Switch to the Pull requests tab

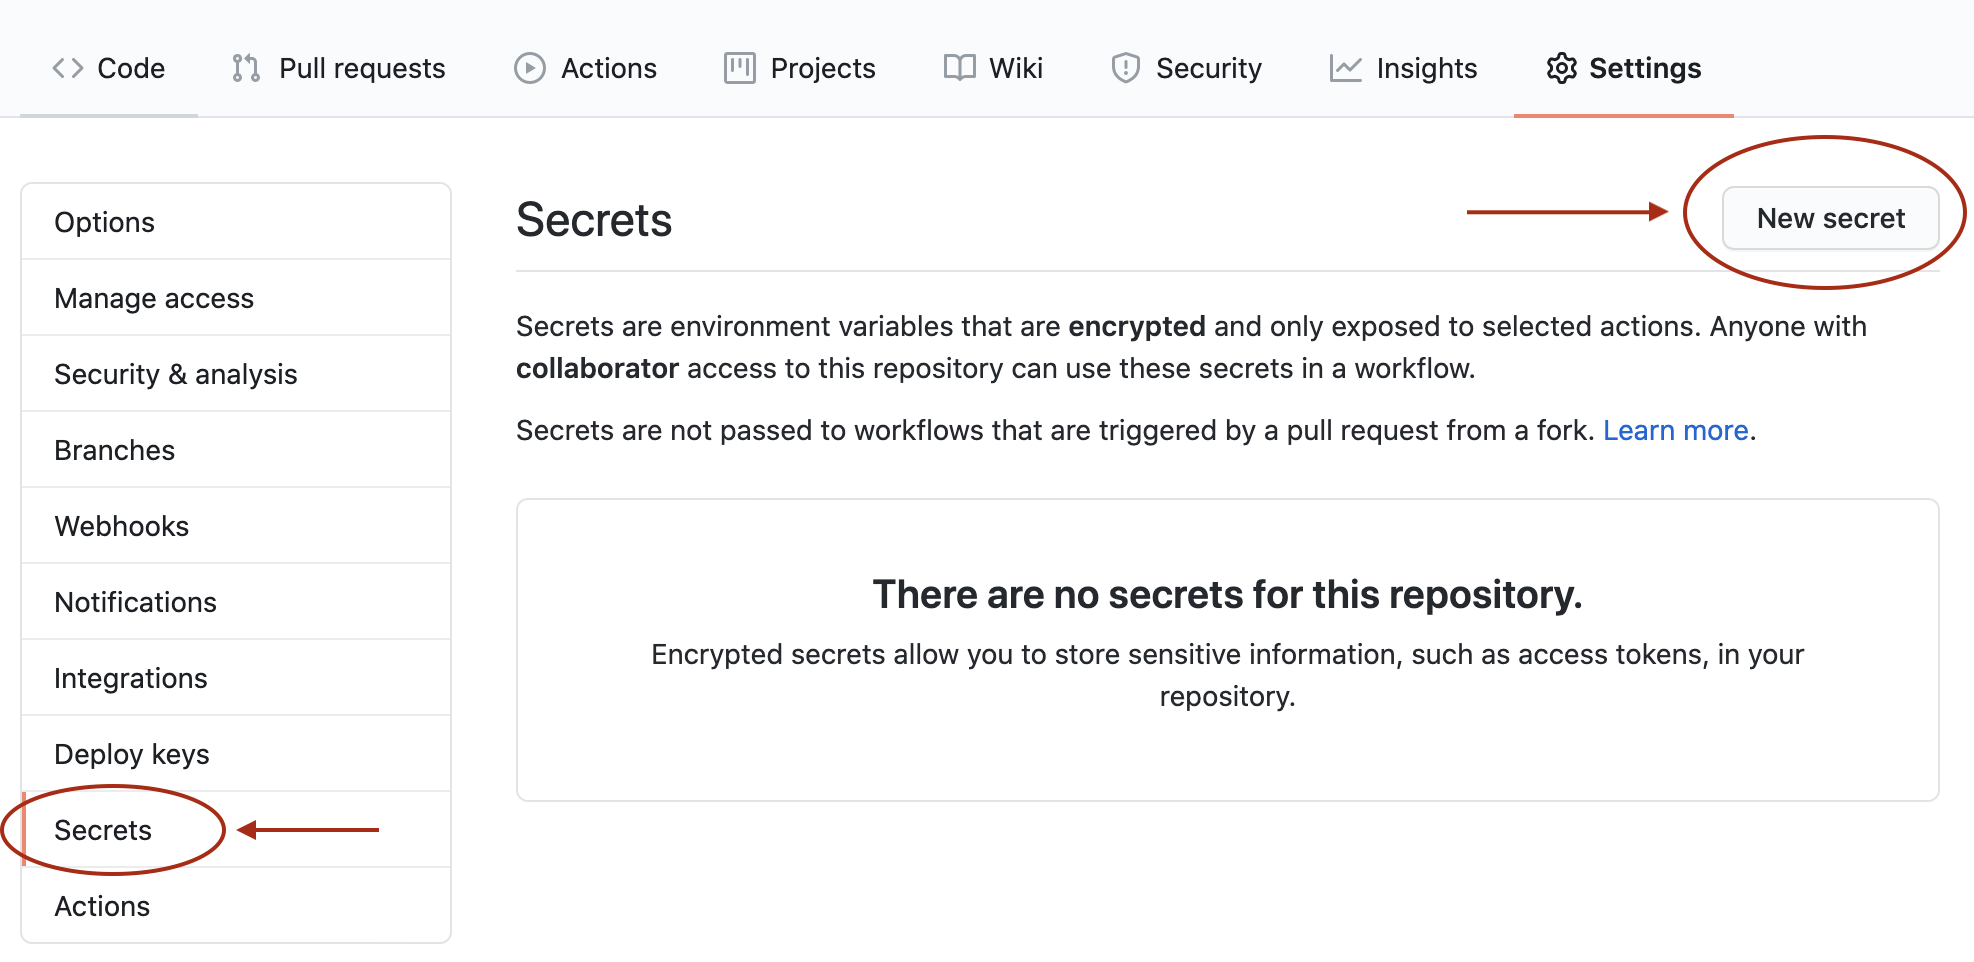point(362,68)
